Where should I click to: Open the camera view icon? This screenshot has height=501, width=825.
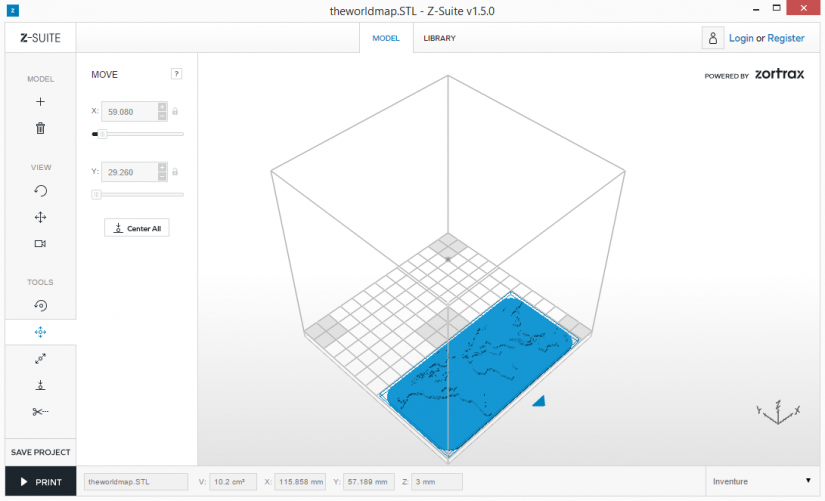[x=41, y=244]
